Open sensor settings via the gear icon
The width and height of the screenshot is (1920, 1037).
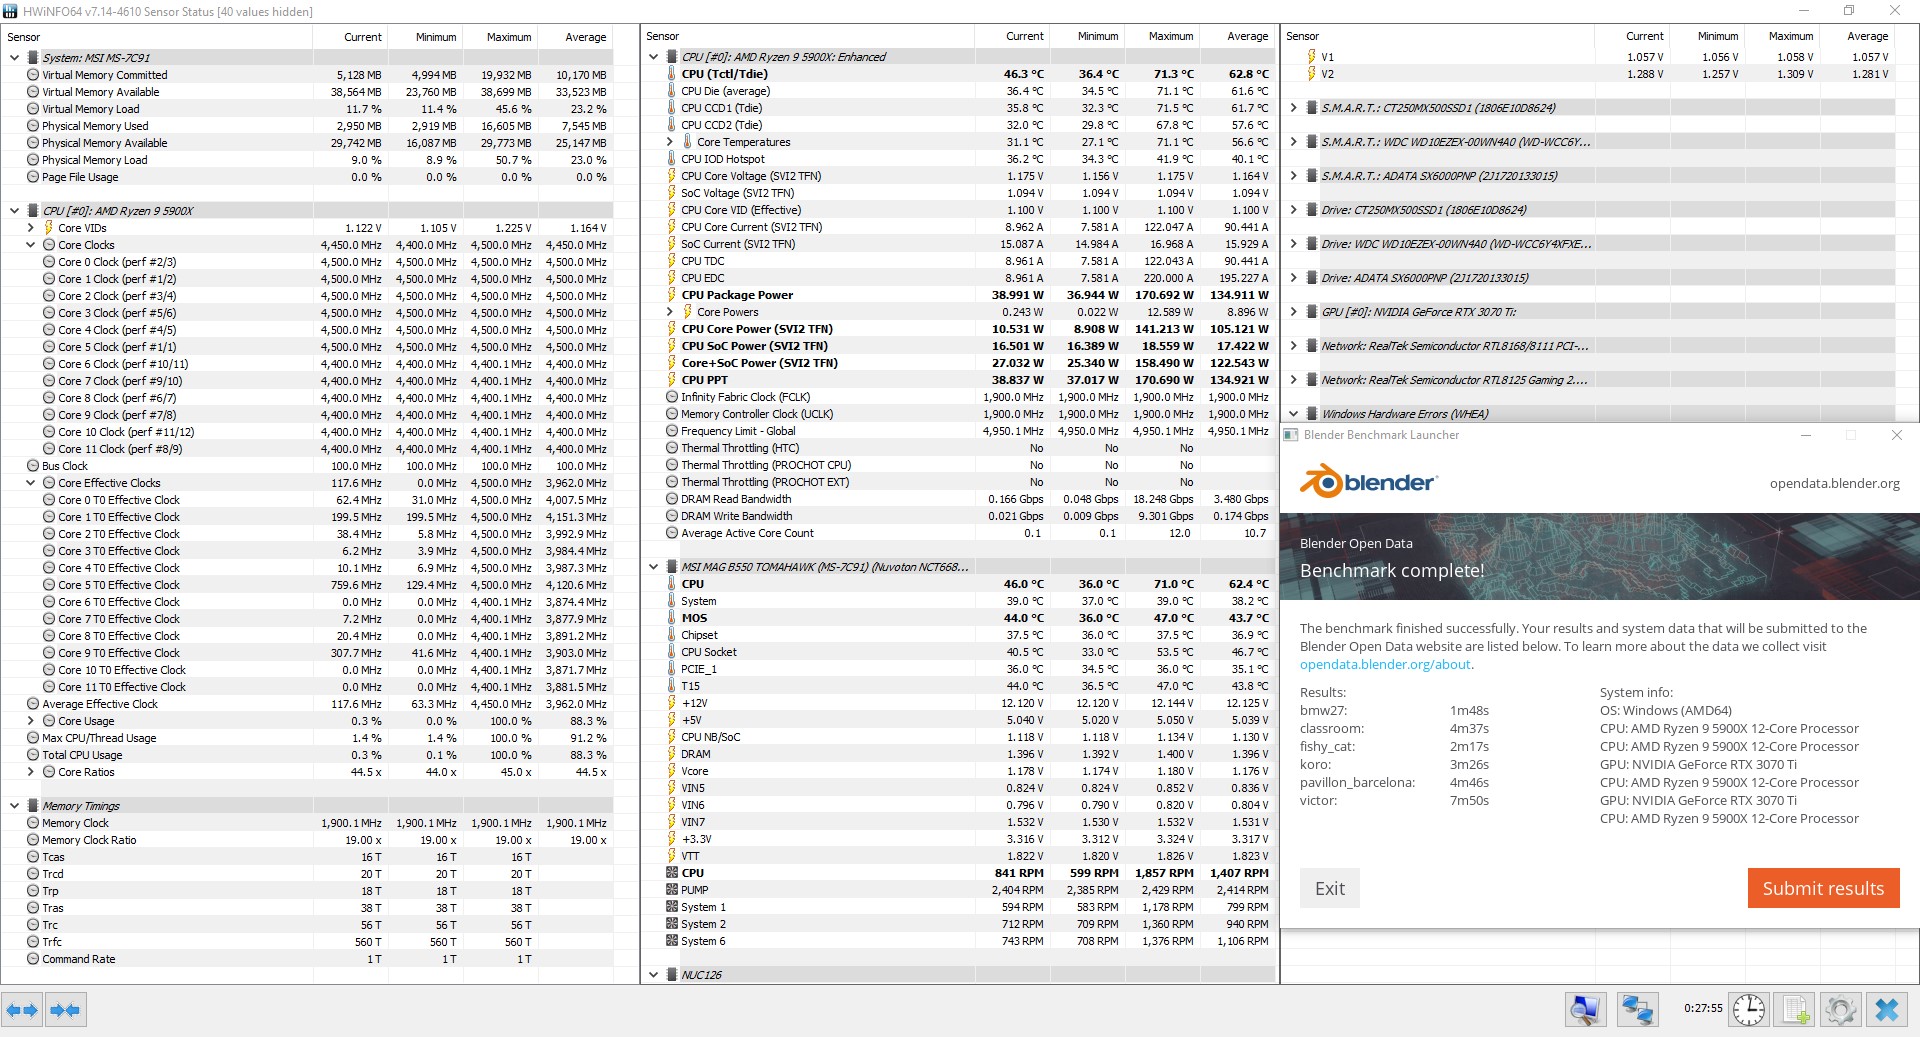(1841, 1010)
